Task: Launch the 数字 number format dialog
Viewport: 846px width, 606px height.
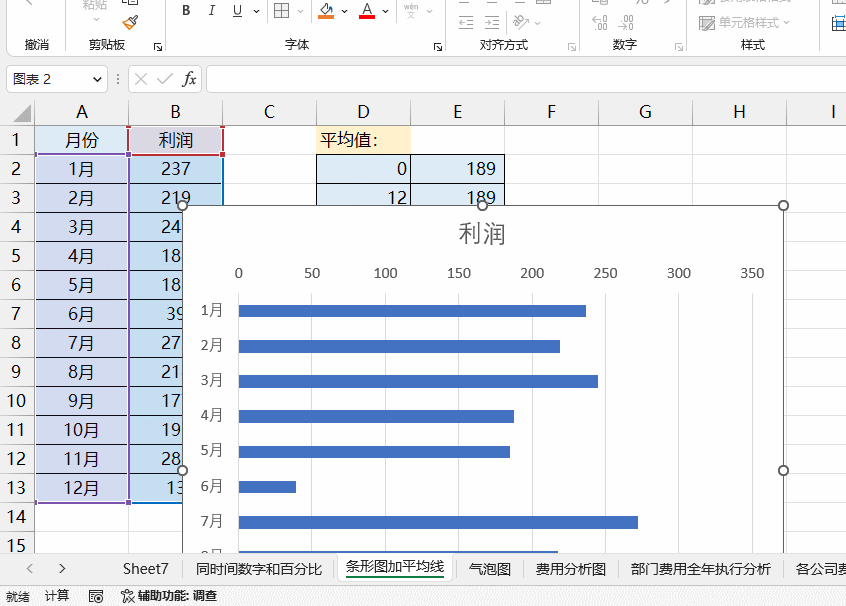Action: 679,47
